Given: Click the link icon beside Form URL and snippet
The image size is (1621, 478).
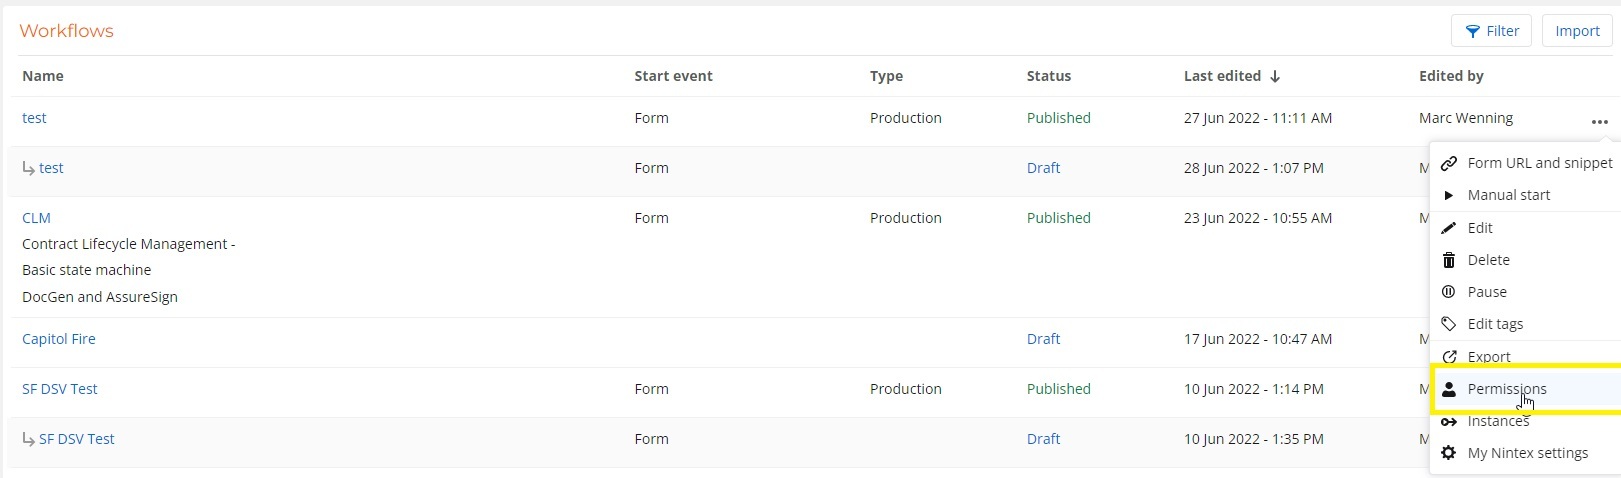Looking at the screenshot, I should (1448, 163).
